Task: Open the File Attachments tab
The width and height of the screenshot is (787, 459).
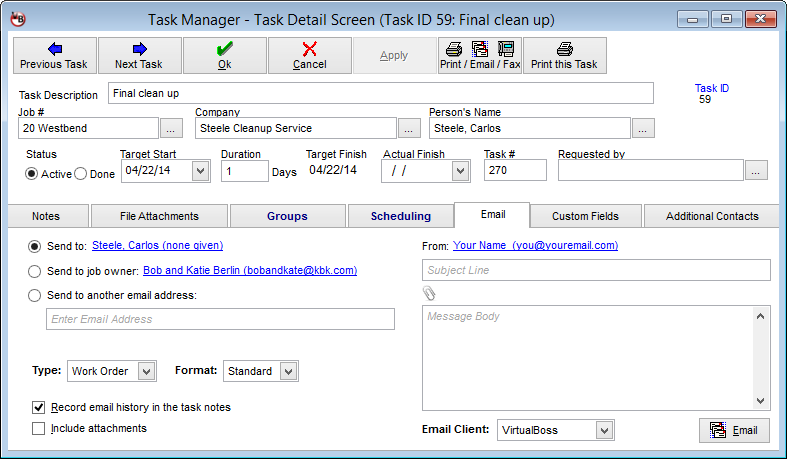Action: pos(158,216)
